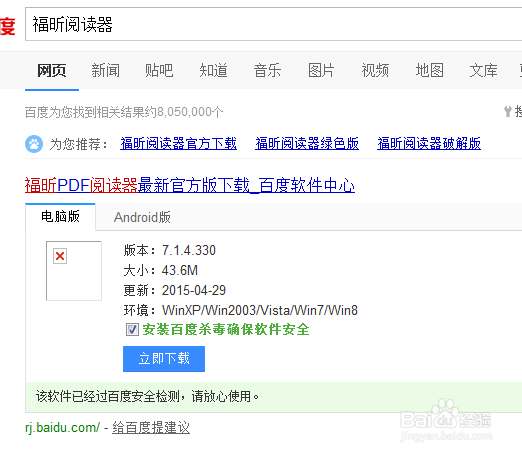Switch to the 图片 tab
Screen dimensions: 522x454
321,70
